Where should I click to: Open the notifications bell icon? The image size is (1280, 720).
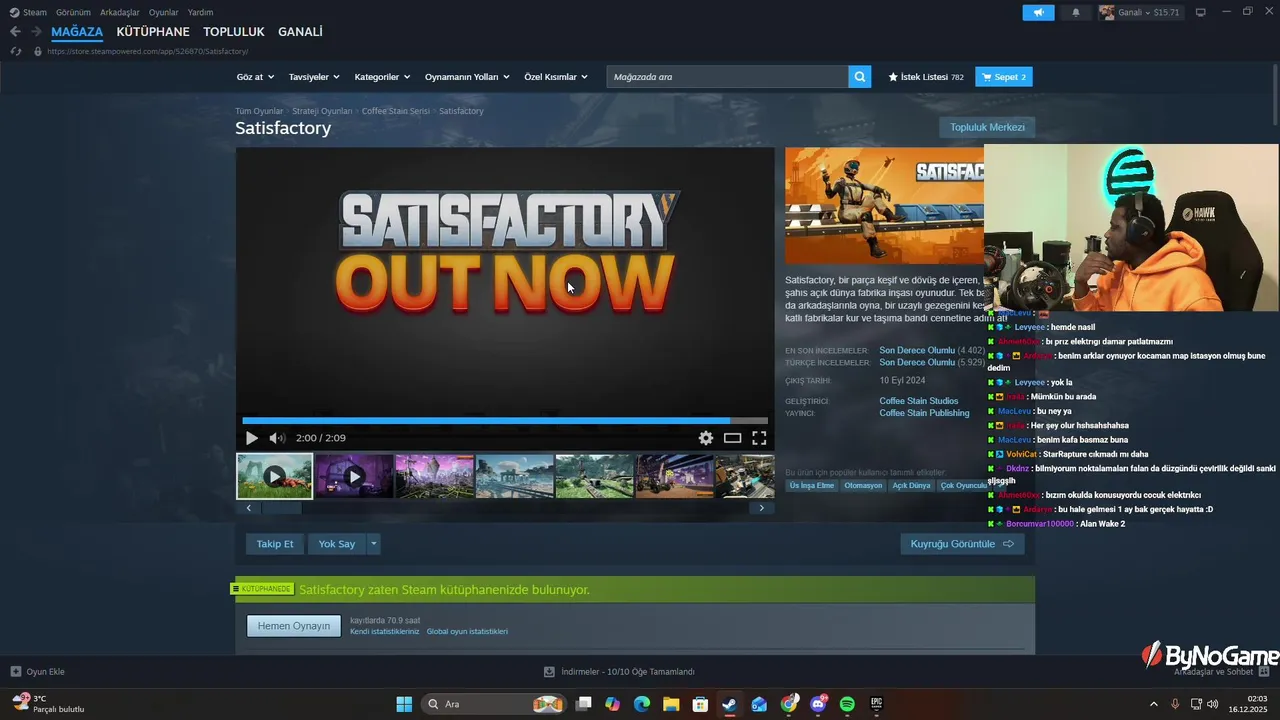(1076, 12)
